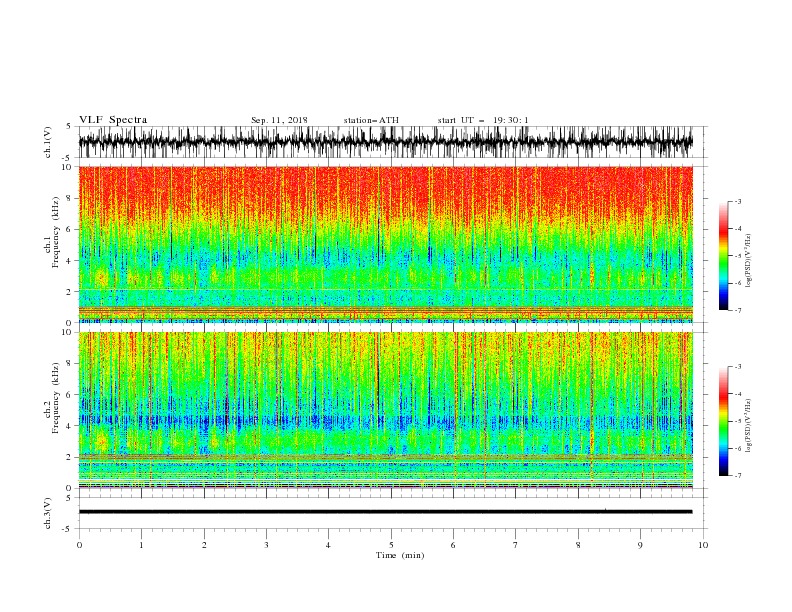Click time axis tick label "10" at right end

(703, 545)
